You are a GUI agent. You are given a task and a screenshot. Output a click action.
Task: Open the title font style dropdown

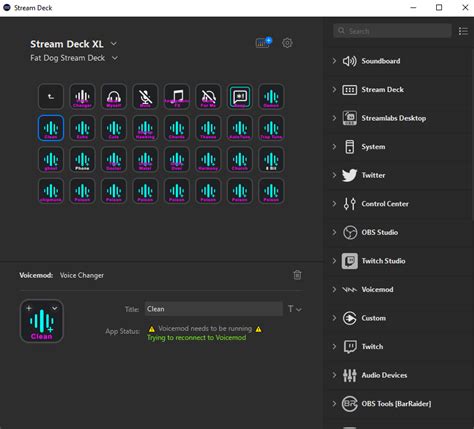pyautogui.click(x=295, y=309)
